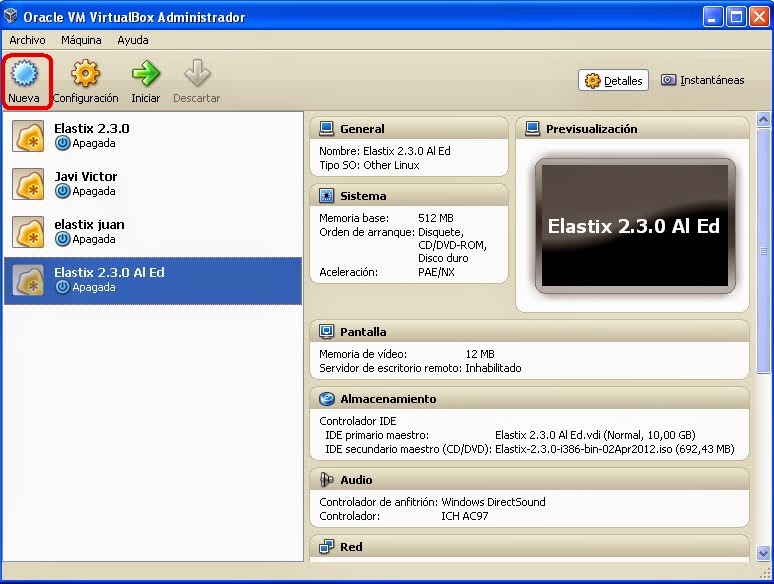774x584 pixels.
Task: Open the General section header link
Action: 362,129
